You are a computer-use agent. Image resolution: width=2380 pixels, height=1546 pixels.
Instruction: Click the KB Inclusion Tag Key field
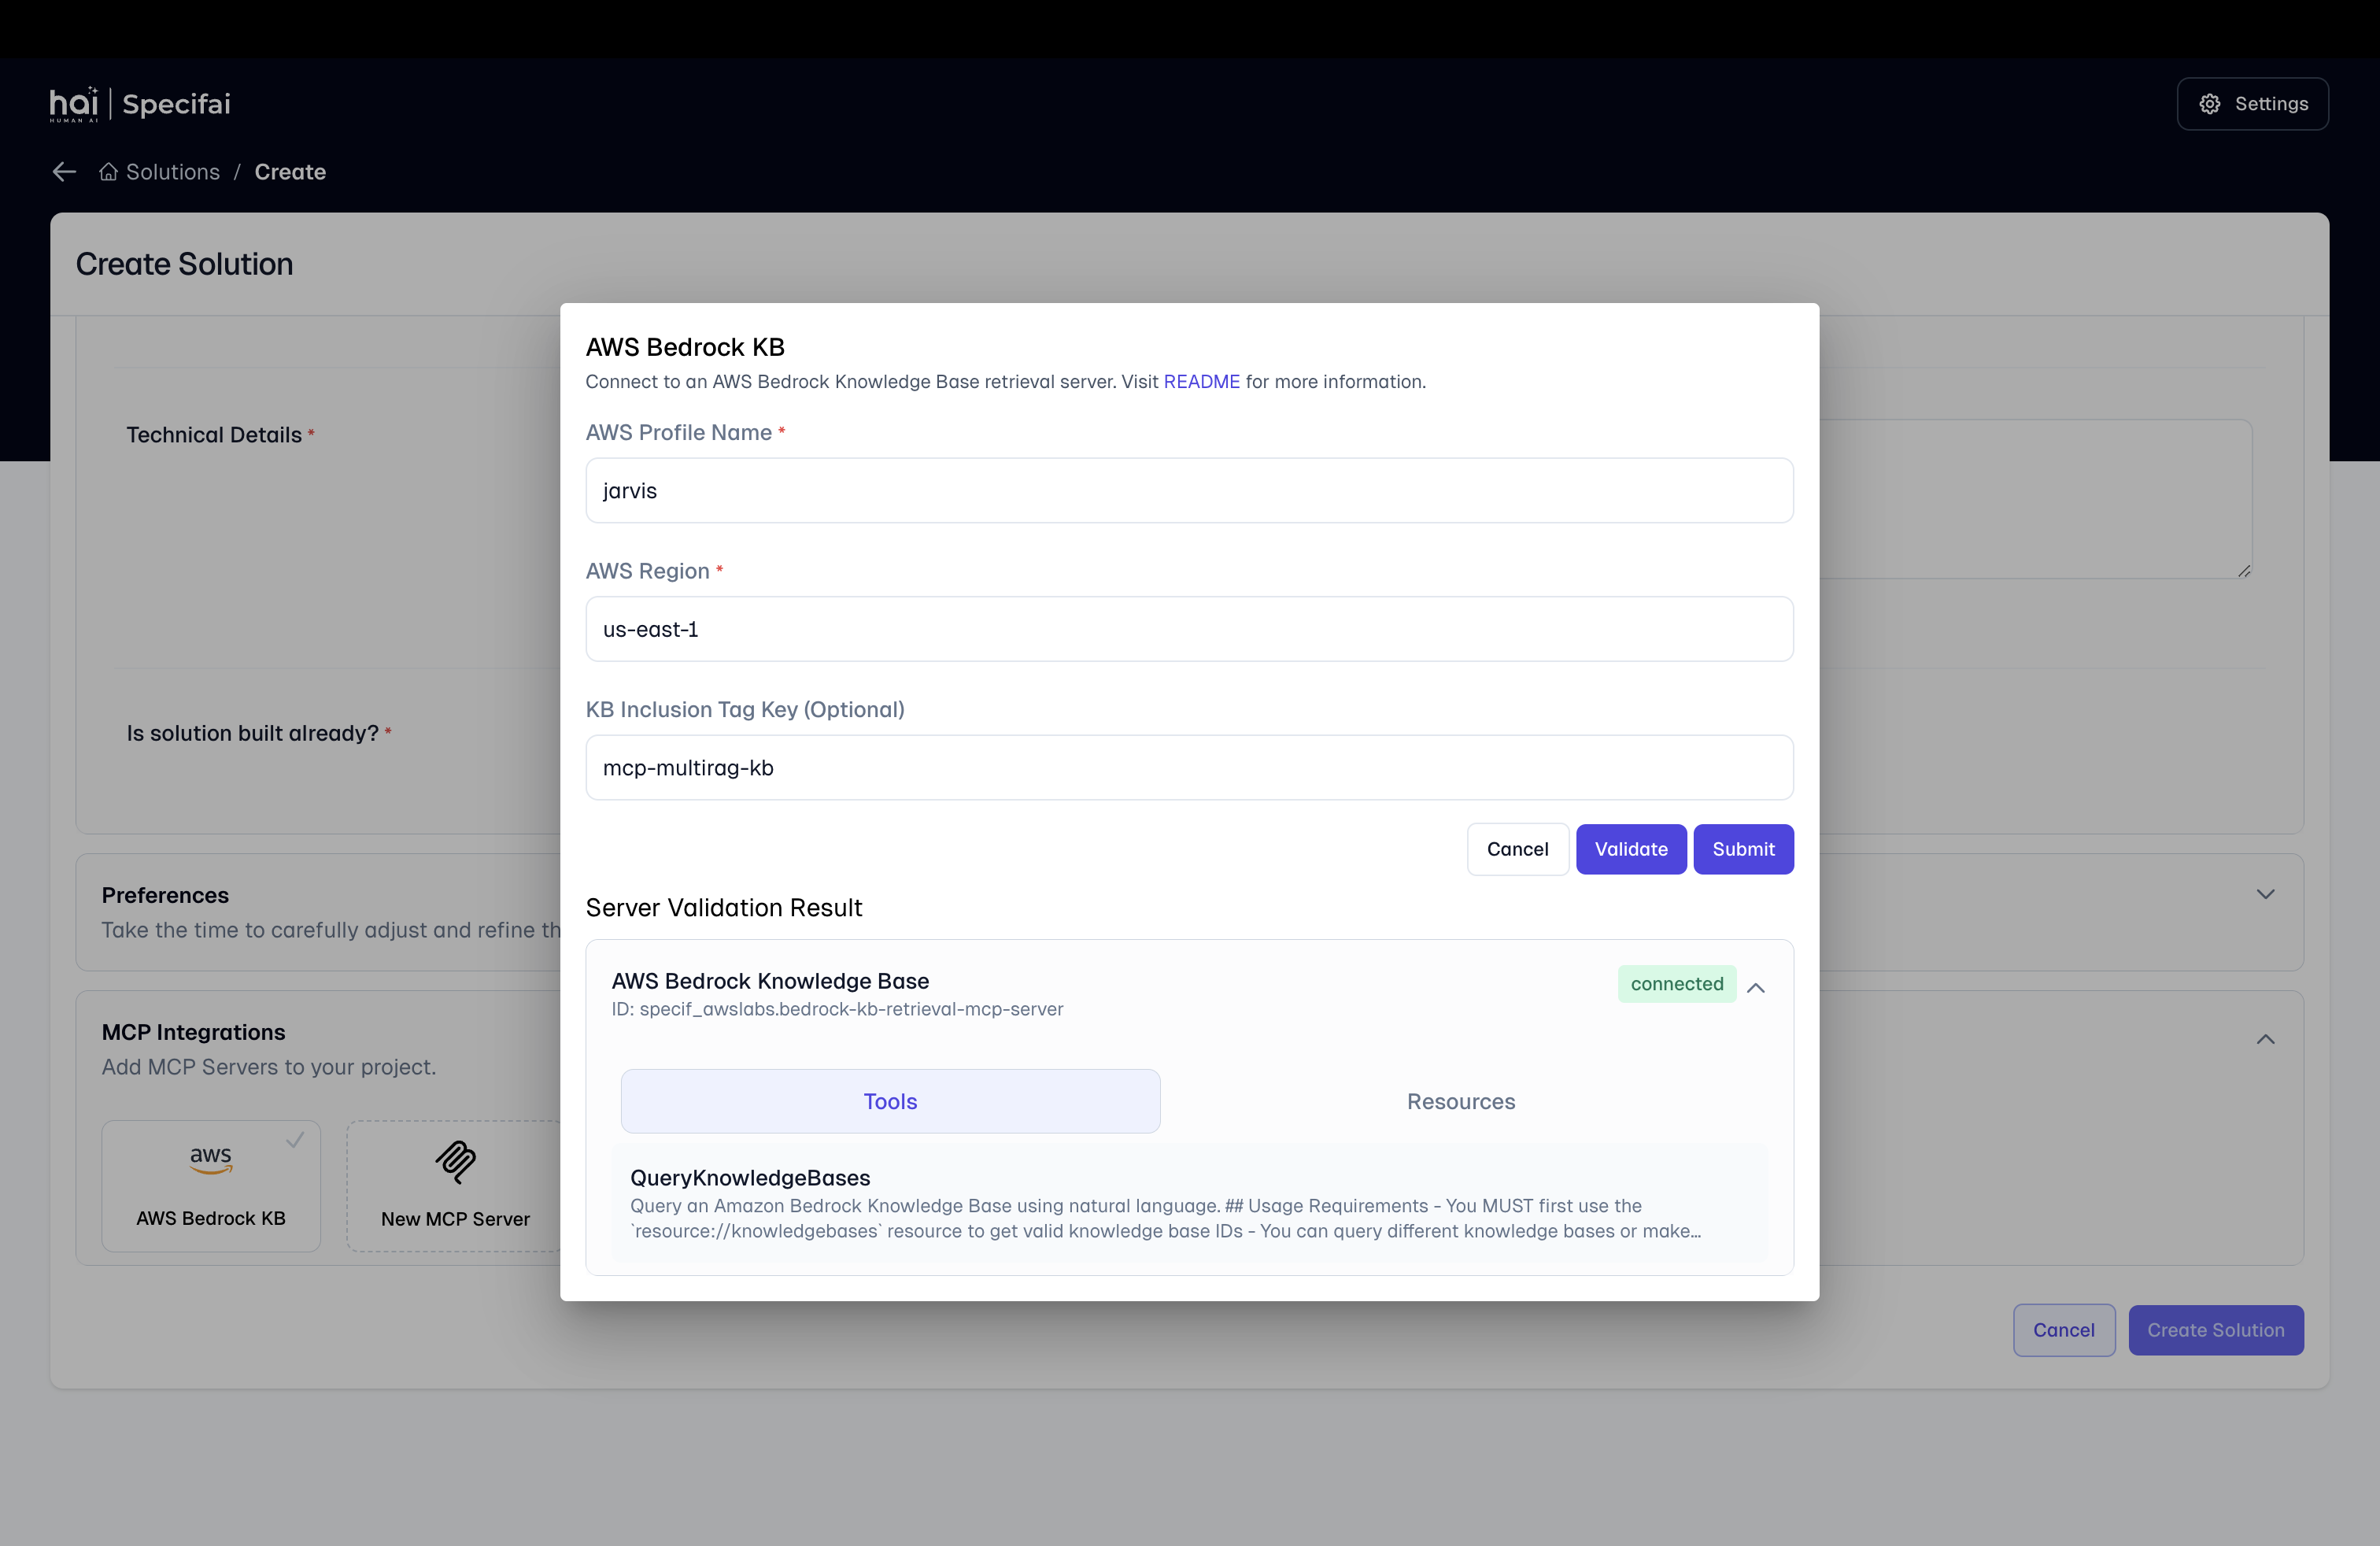tap(1189, 768)
